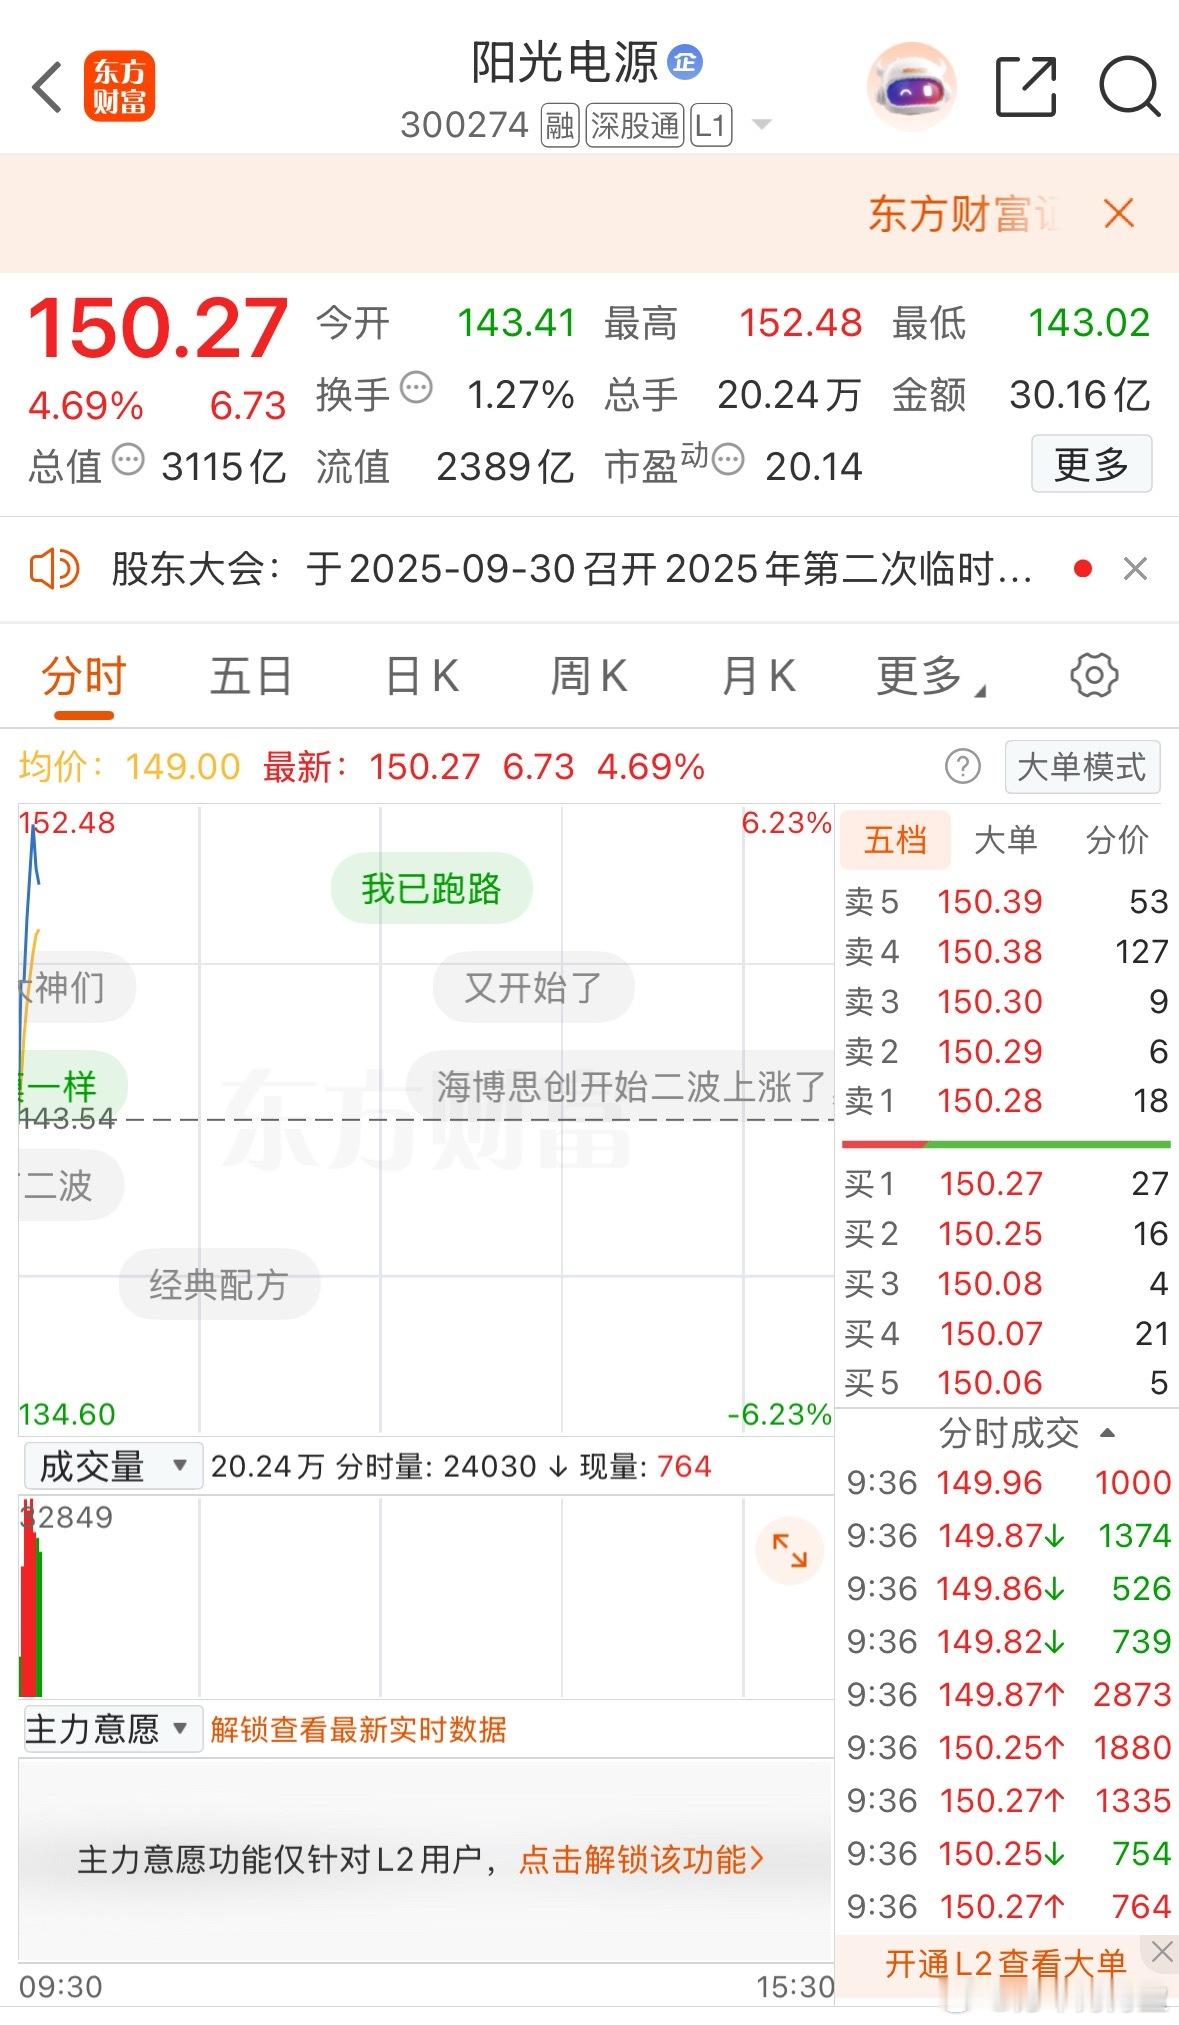Image resolution: width=1179 pixels, height=2025 pixels.
Task: Select the 买1 150.27 row
Action: click(x=1006, y=1184)
